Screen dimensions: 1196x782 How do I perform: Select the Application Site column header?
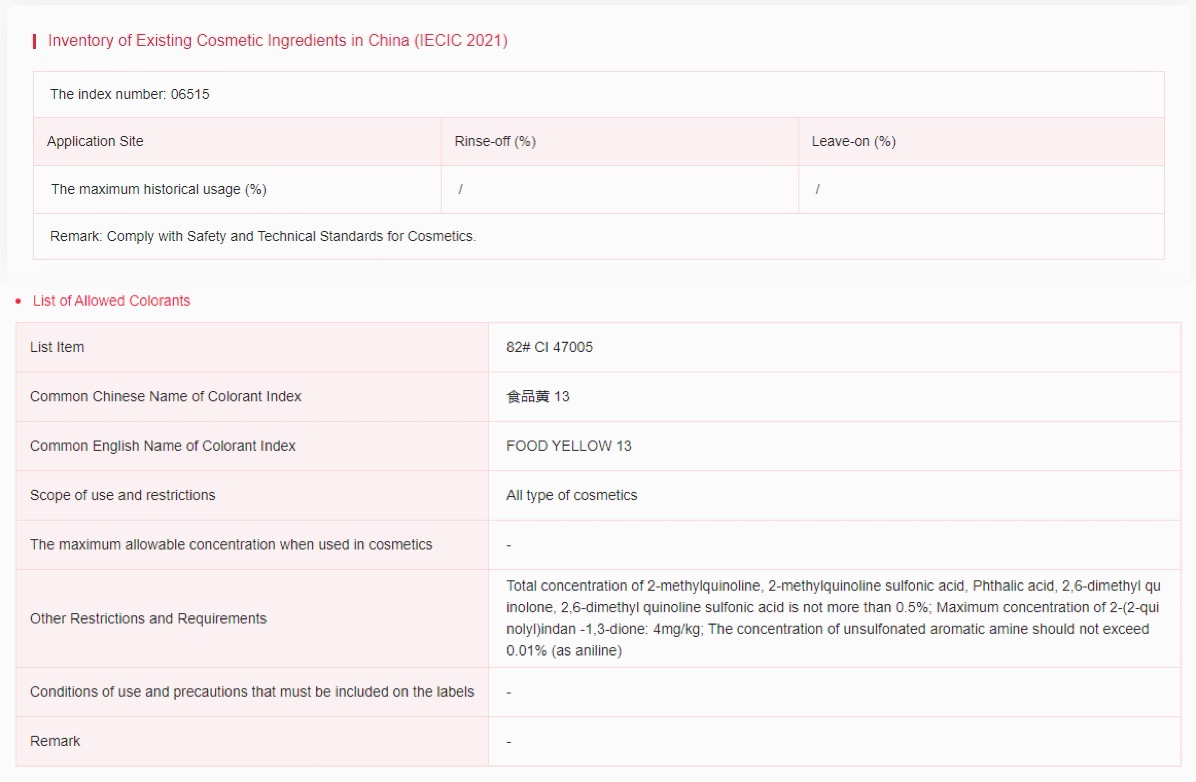[x=95, y=142]
